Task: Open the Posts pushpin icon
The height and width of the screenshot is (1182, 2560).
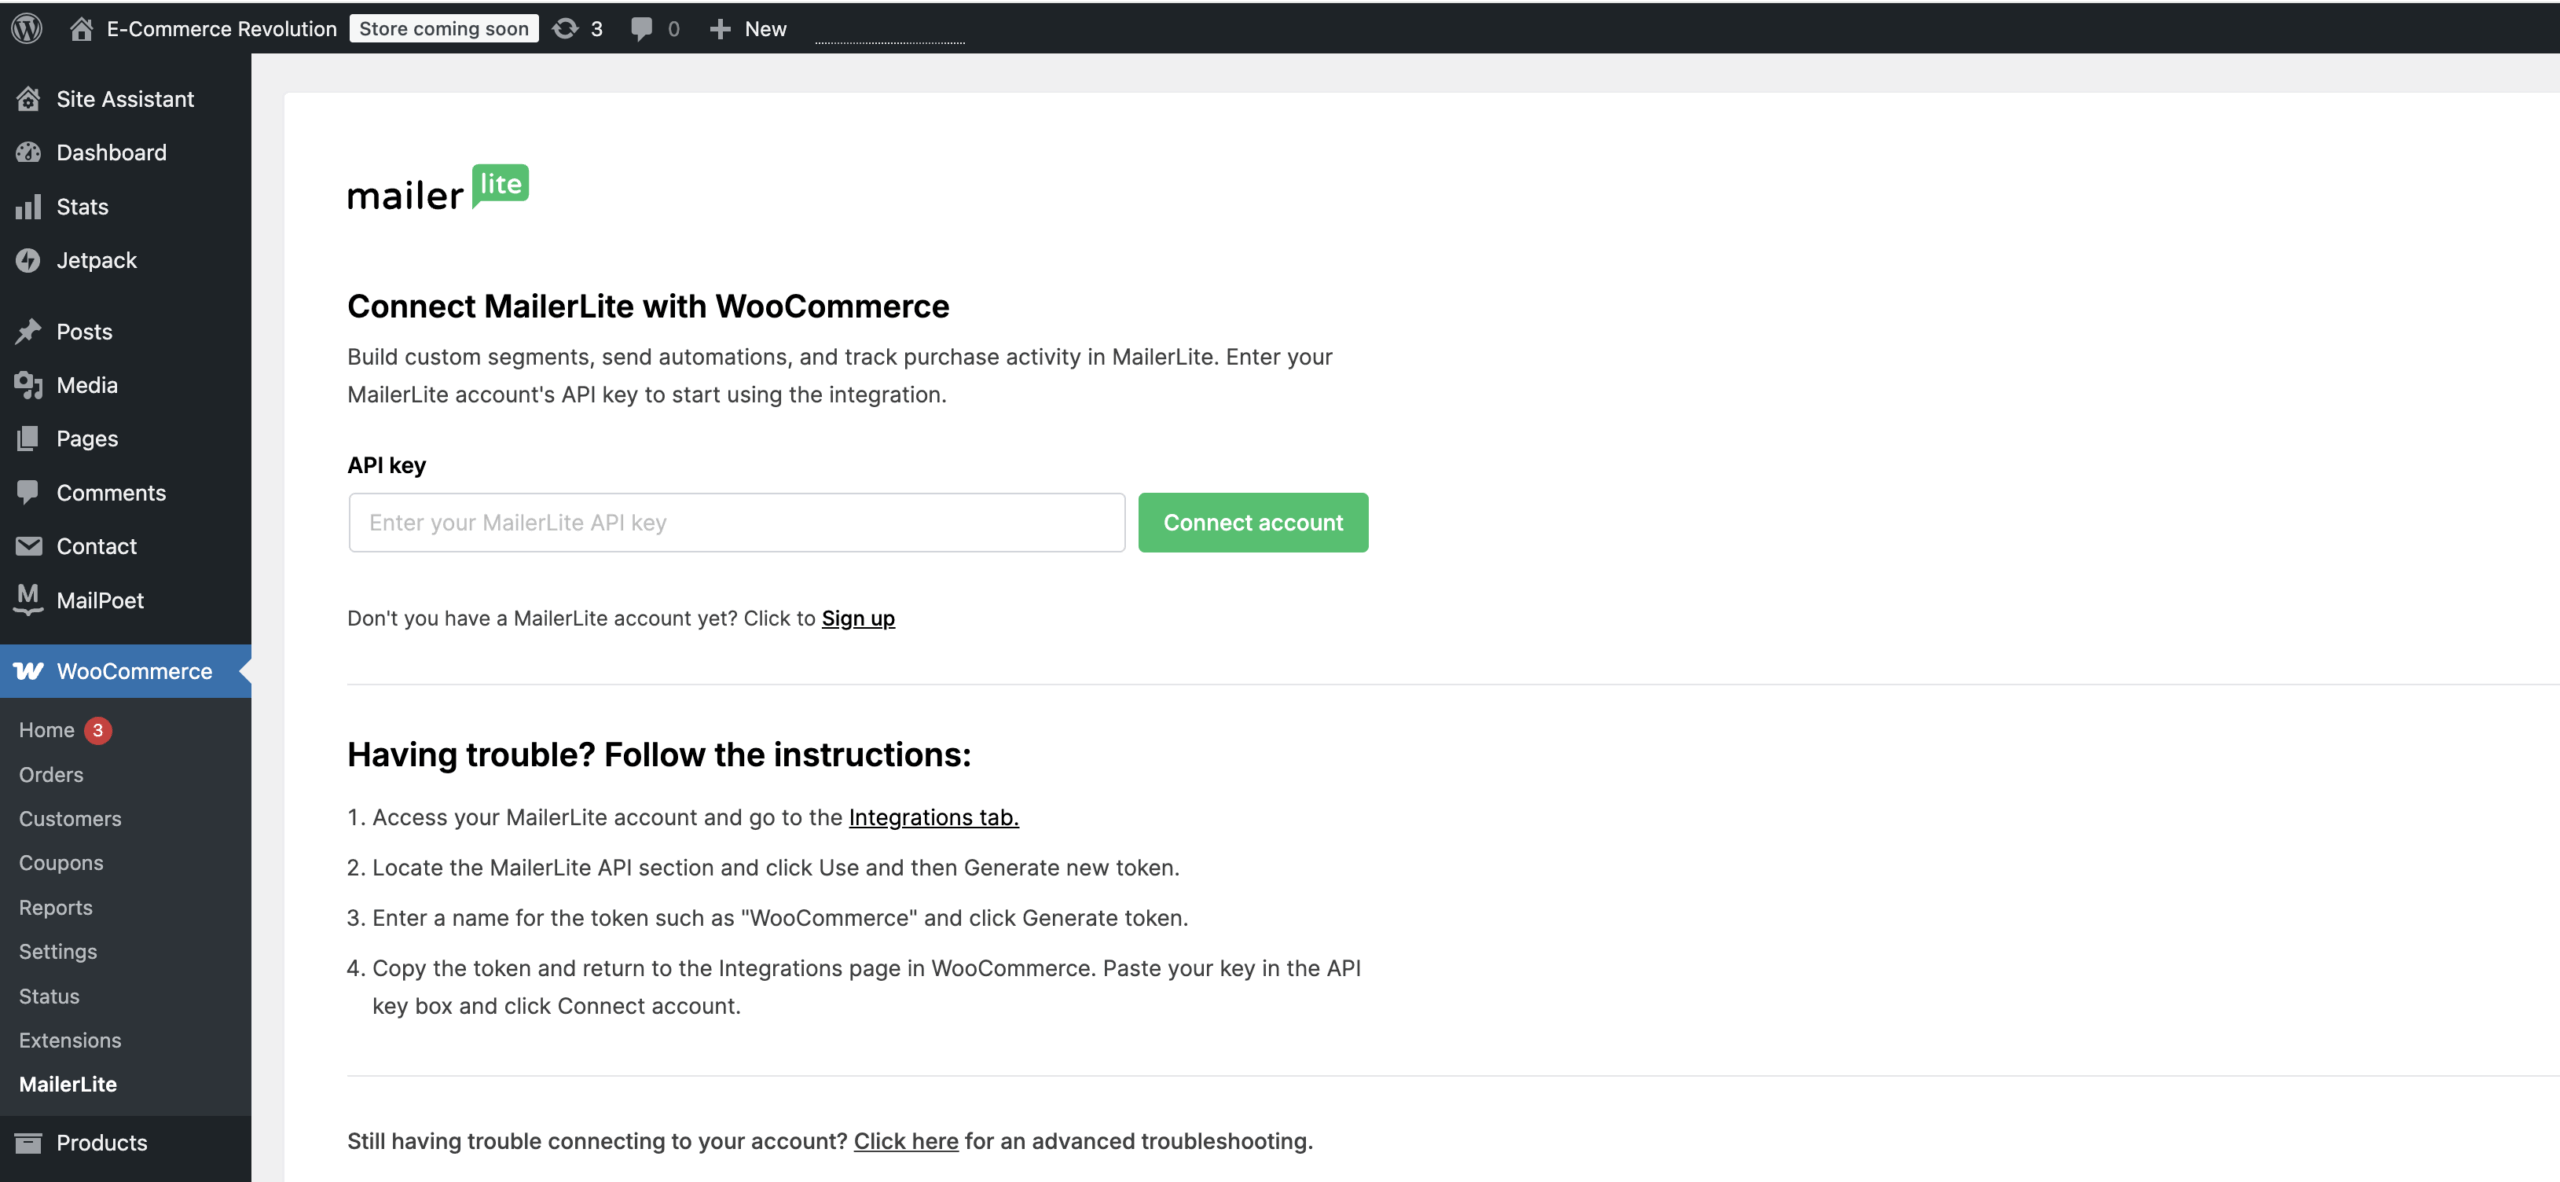Action: click(x=28, y=331)
